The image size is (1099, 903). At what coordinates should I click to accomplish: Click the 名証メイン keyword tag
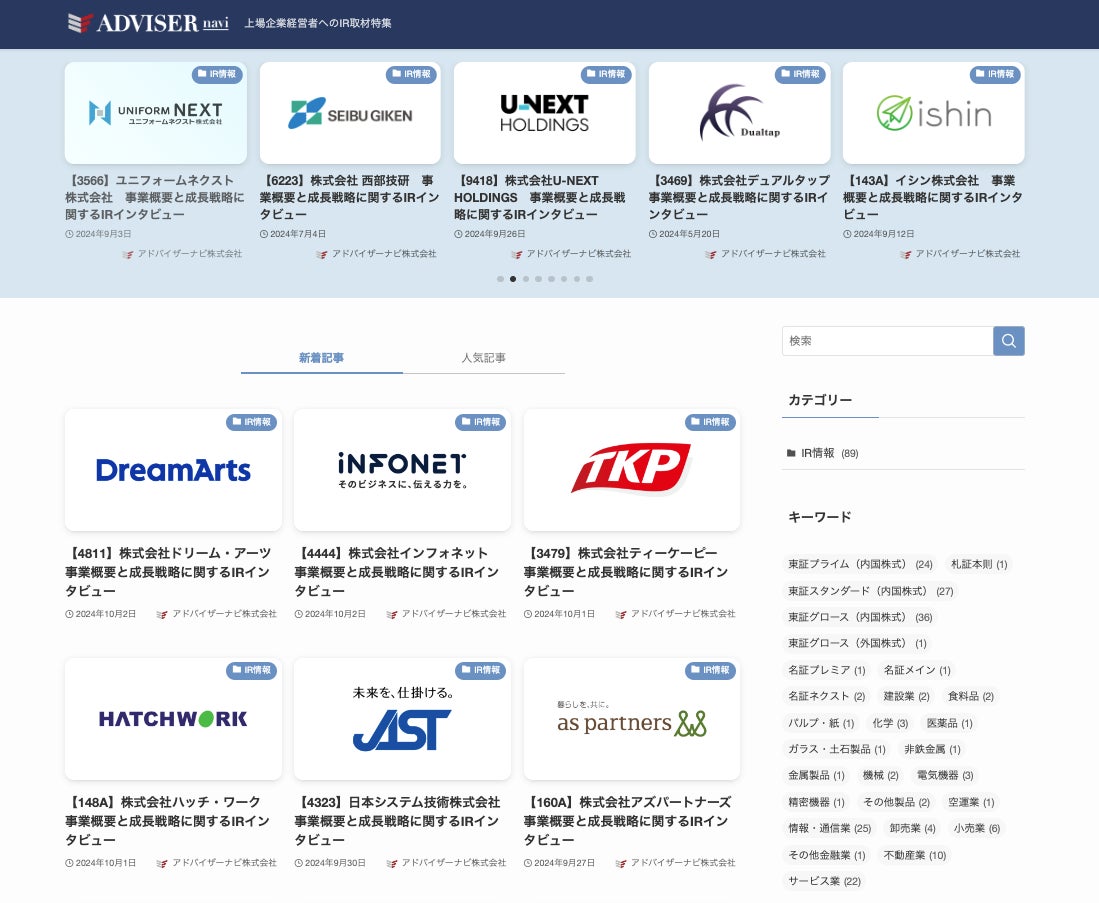pyautogui.click(x=917, y=670)
